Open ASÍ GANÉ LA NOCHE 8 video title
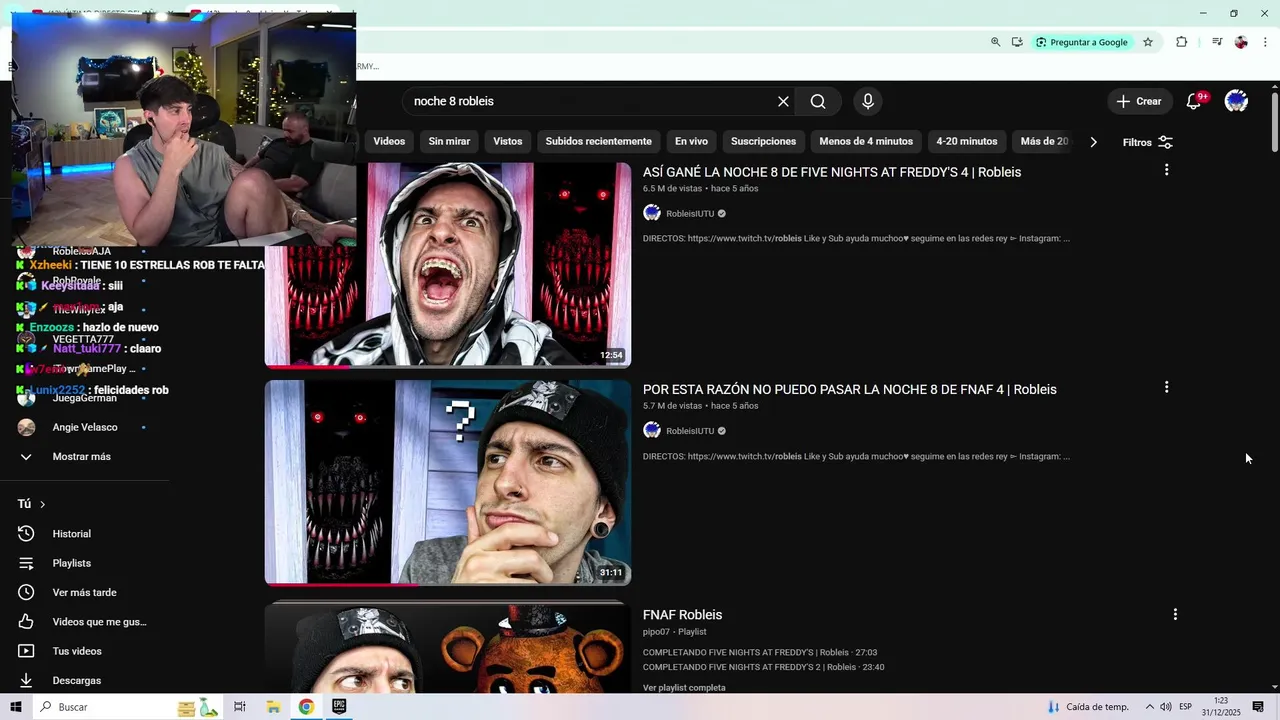 tap(832, 172)
